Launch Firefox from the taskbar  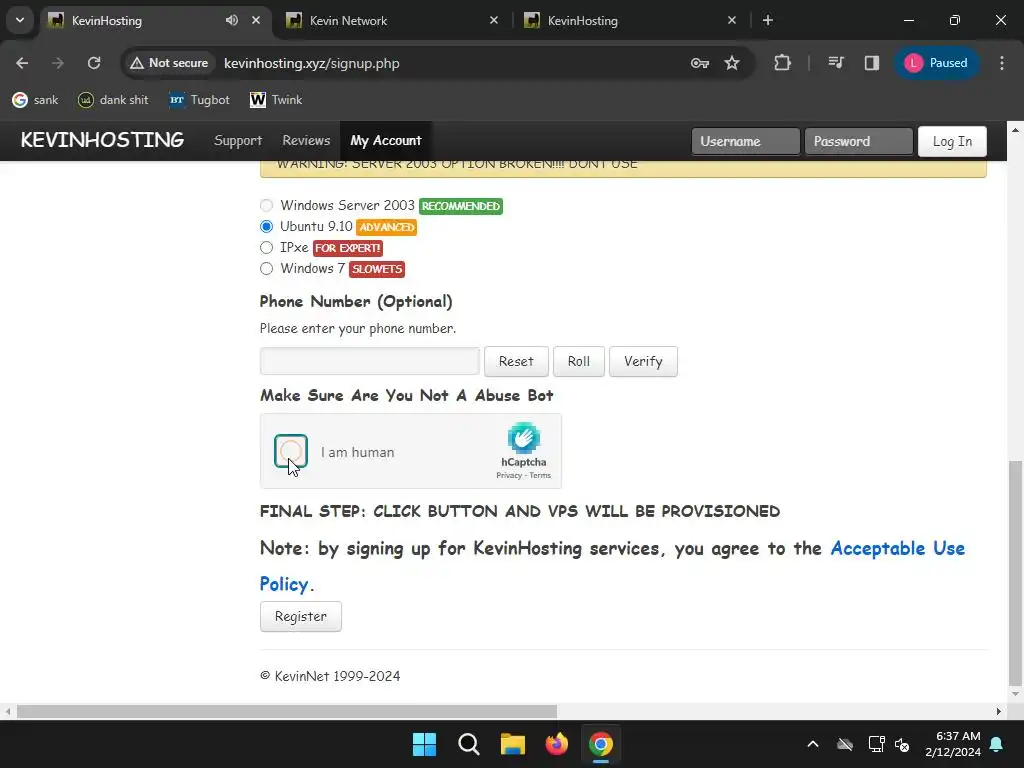pyautogui.click(x=556, y=744)
